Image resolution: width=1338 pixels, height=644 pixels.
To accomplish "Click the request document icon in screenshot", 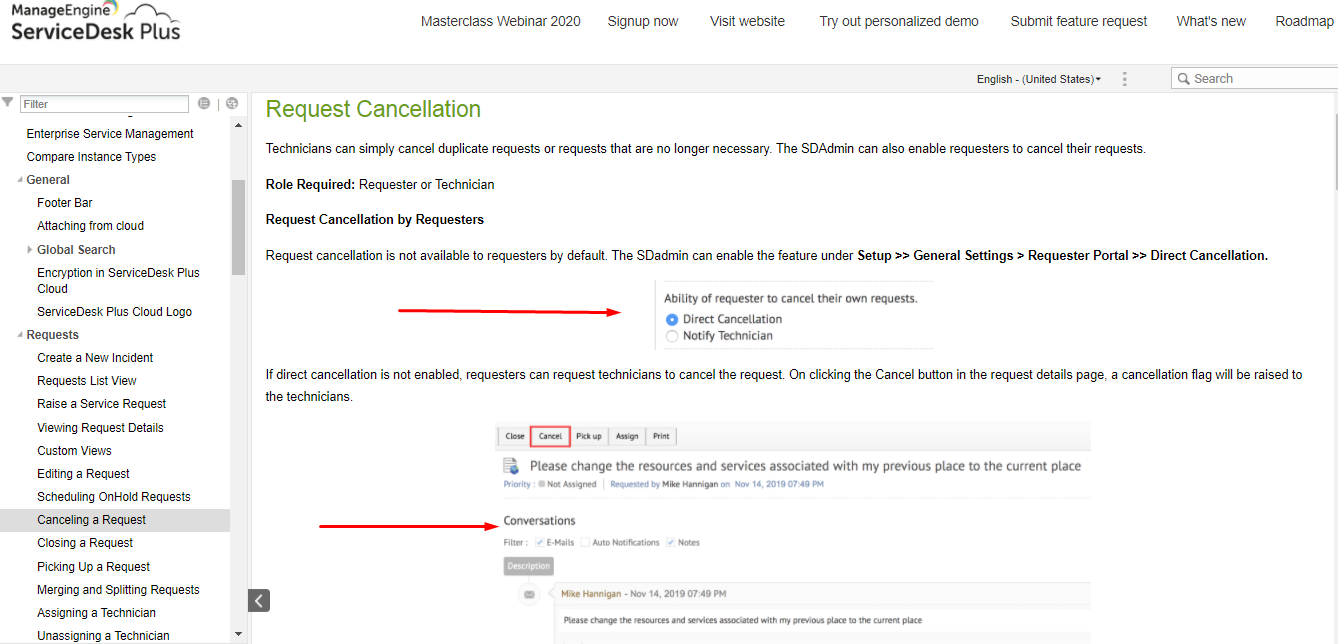I will click(511, 466).
